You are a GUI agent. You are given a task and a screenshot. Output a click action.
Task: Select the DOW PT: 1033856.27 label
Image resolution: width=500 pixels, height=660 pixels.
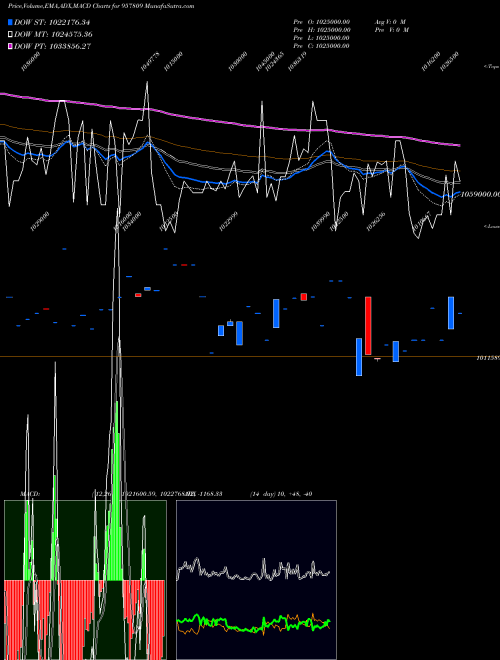click(53, 46)
